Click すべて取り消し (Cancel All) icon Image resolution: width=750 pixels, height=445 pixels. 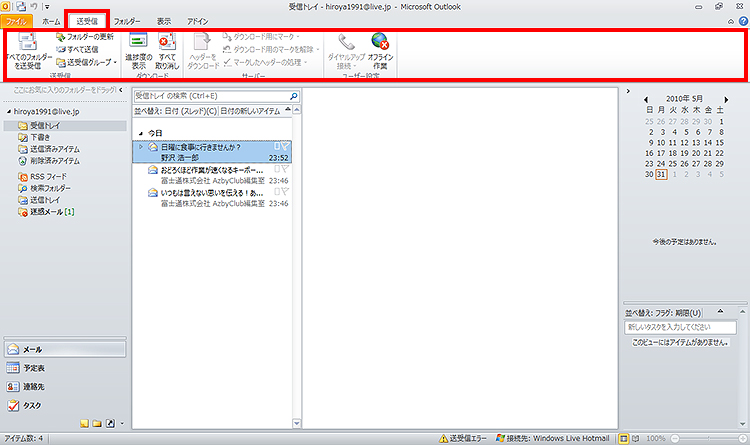click(x=166, y=41)
